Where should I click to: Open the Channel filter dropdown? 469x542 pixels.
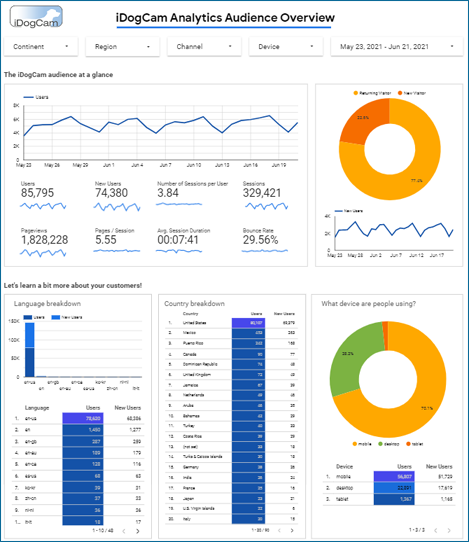tap(204, 47)
